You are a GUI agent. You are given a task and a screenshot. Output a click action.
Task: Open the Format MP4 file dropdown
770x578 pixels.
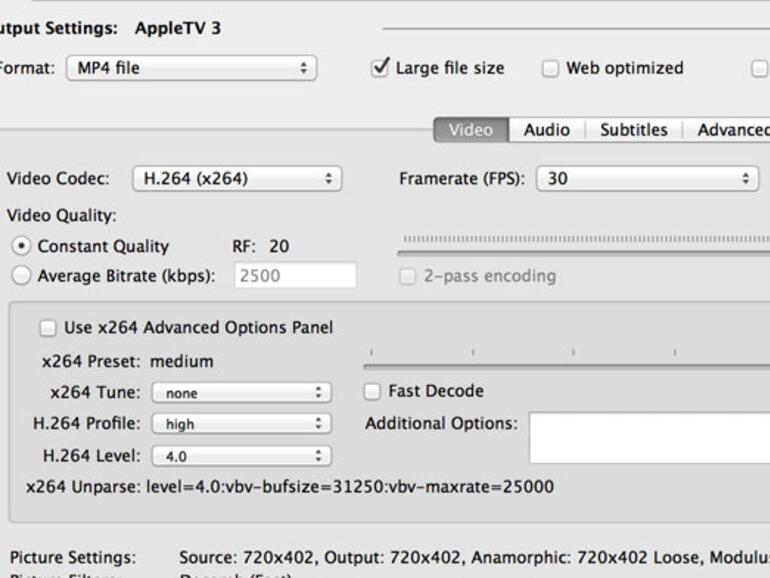(192, 68)
